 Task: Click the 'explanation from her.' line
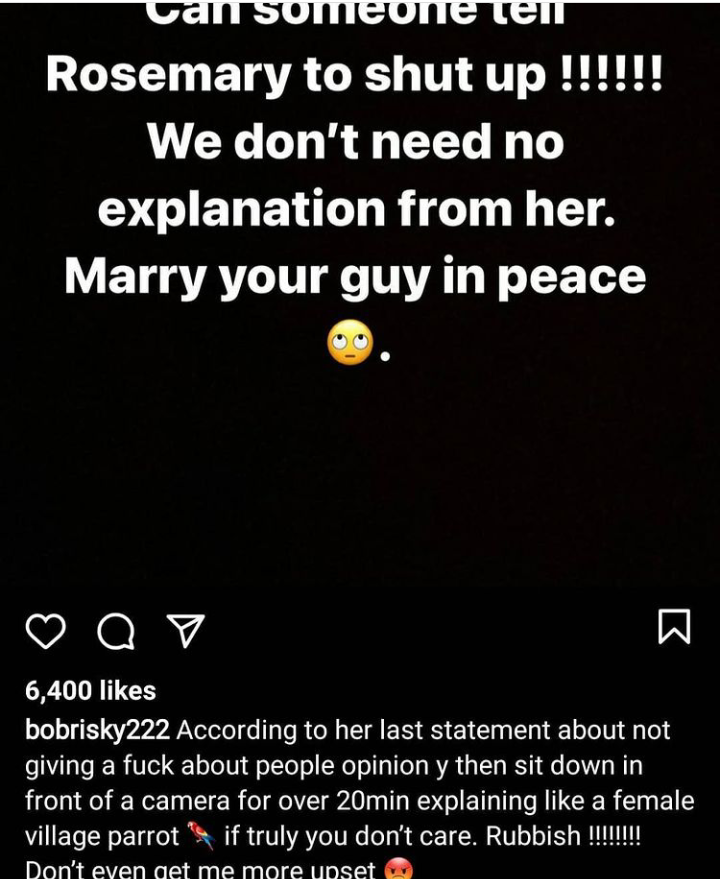(x=357, y=209)
